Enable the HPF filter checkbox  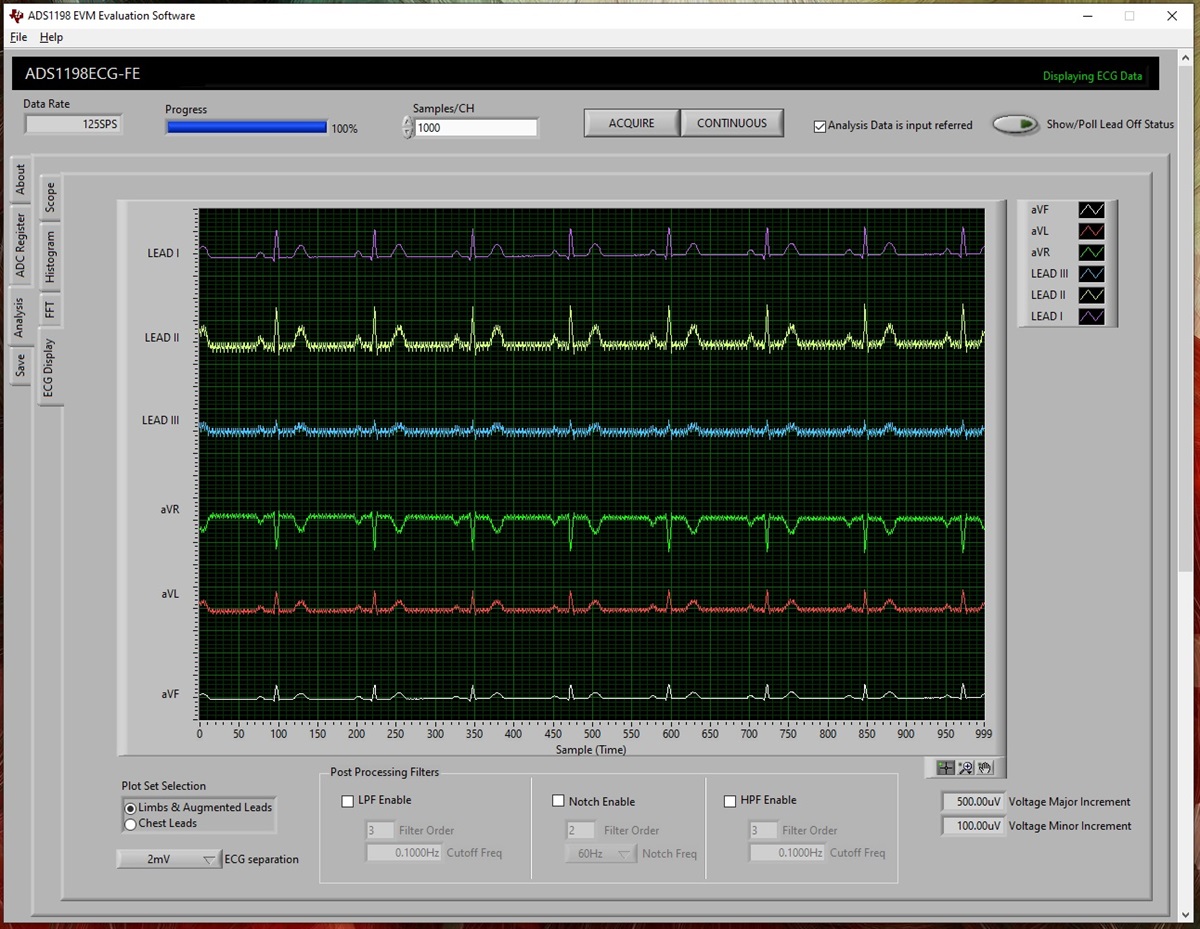pyautogui.click(x=730, y=801)
